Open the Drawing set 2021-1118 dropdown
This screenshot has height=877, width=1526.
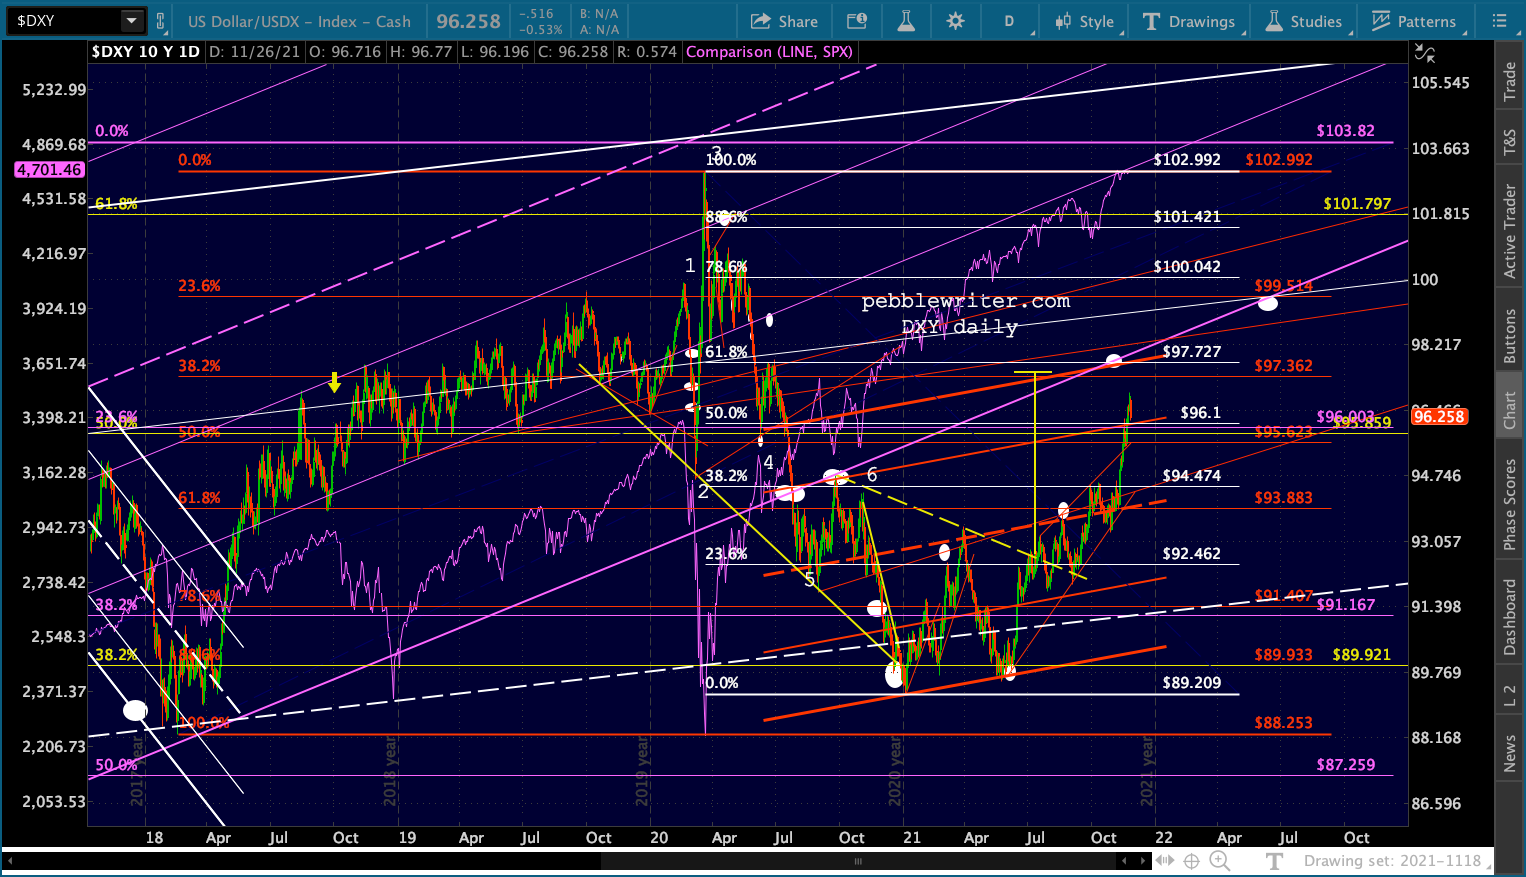point(1392,861)
